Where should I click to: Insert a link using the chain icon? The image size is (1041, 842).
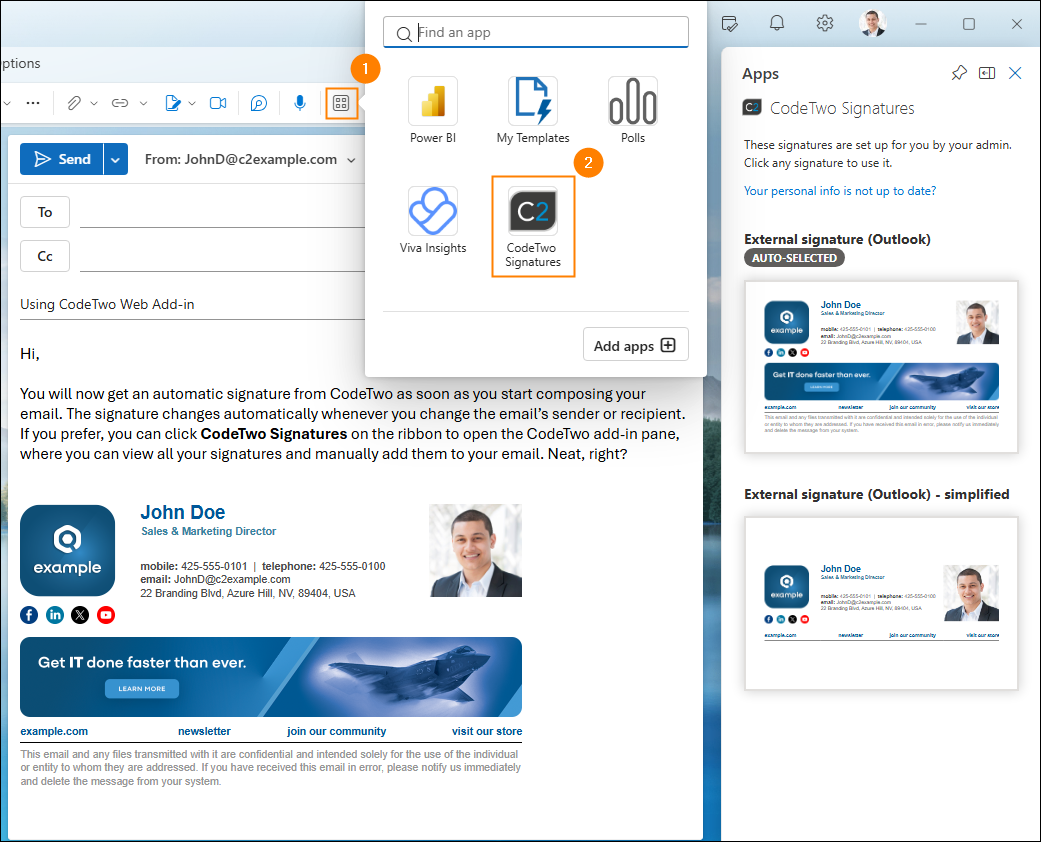120,103
